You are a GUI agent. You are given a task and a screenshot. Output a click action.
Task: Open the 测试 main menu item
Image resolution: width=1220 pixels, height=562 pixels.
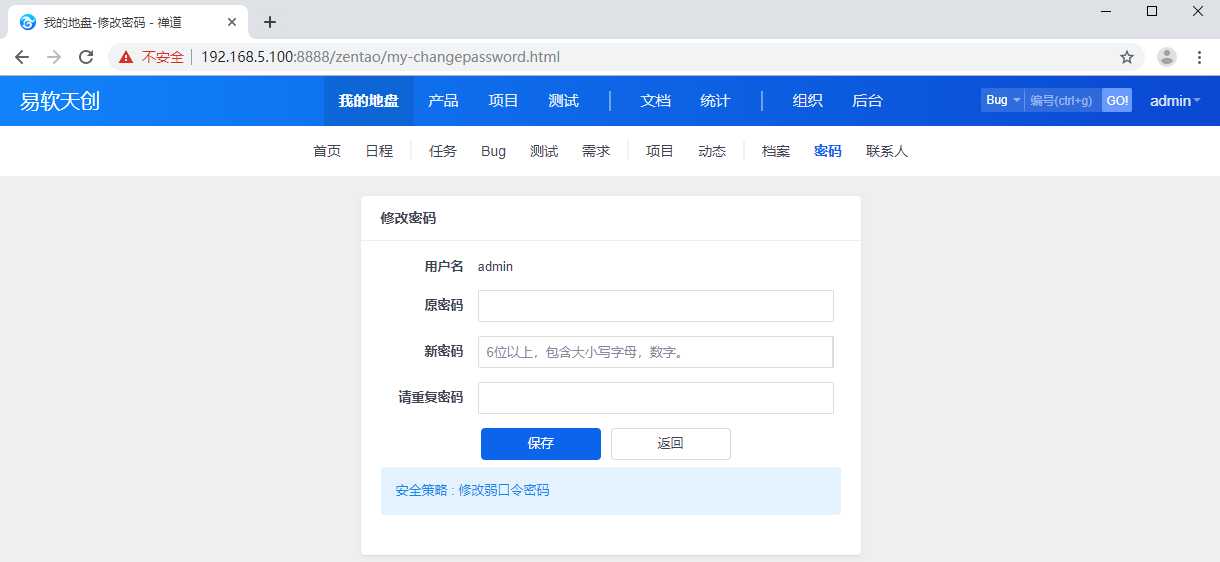coord(563,101)
